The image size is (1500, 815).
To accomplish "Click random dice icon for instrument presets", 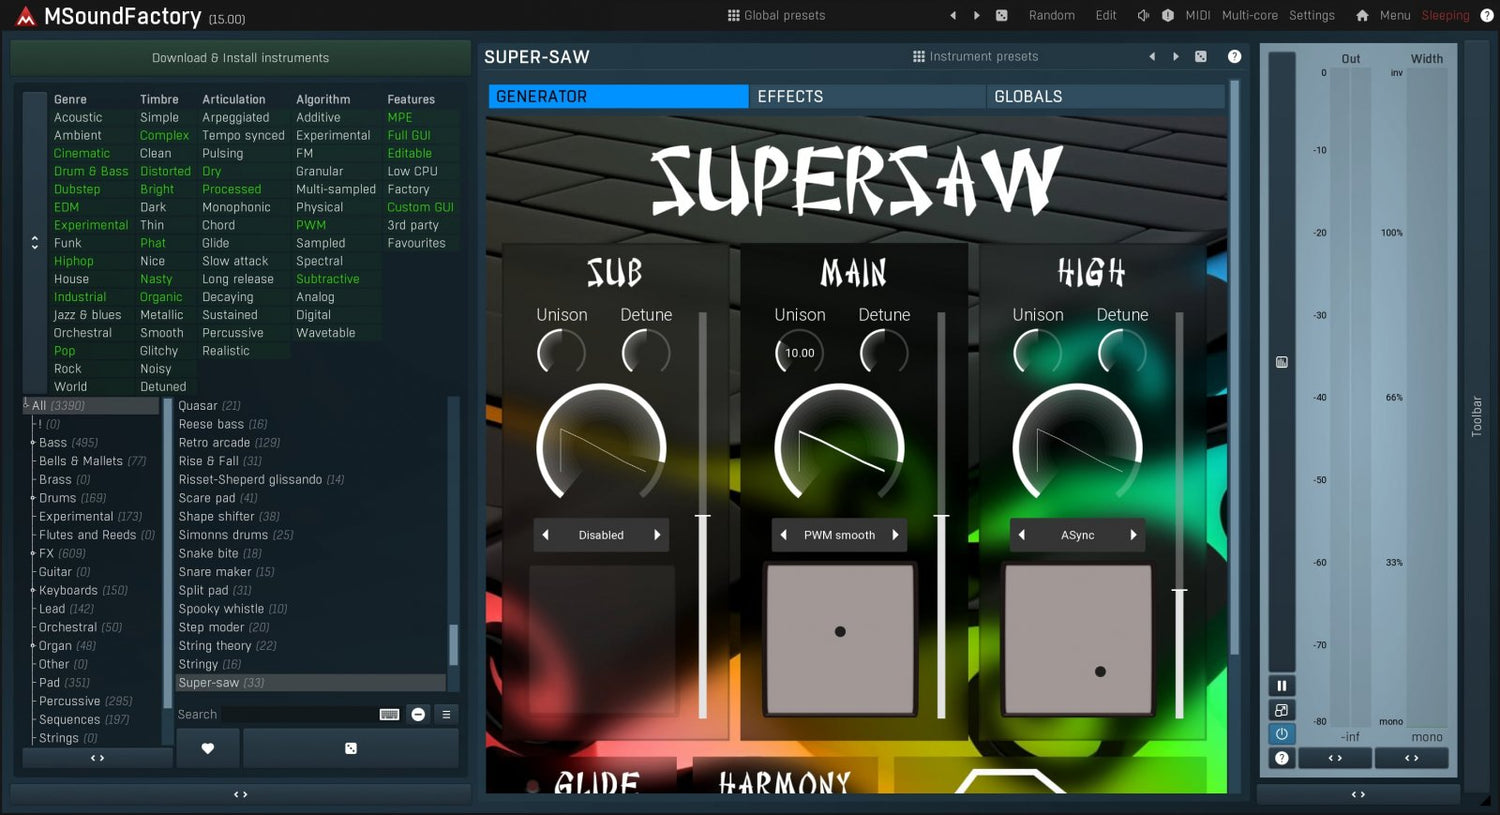I will 1201,57.
